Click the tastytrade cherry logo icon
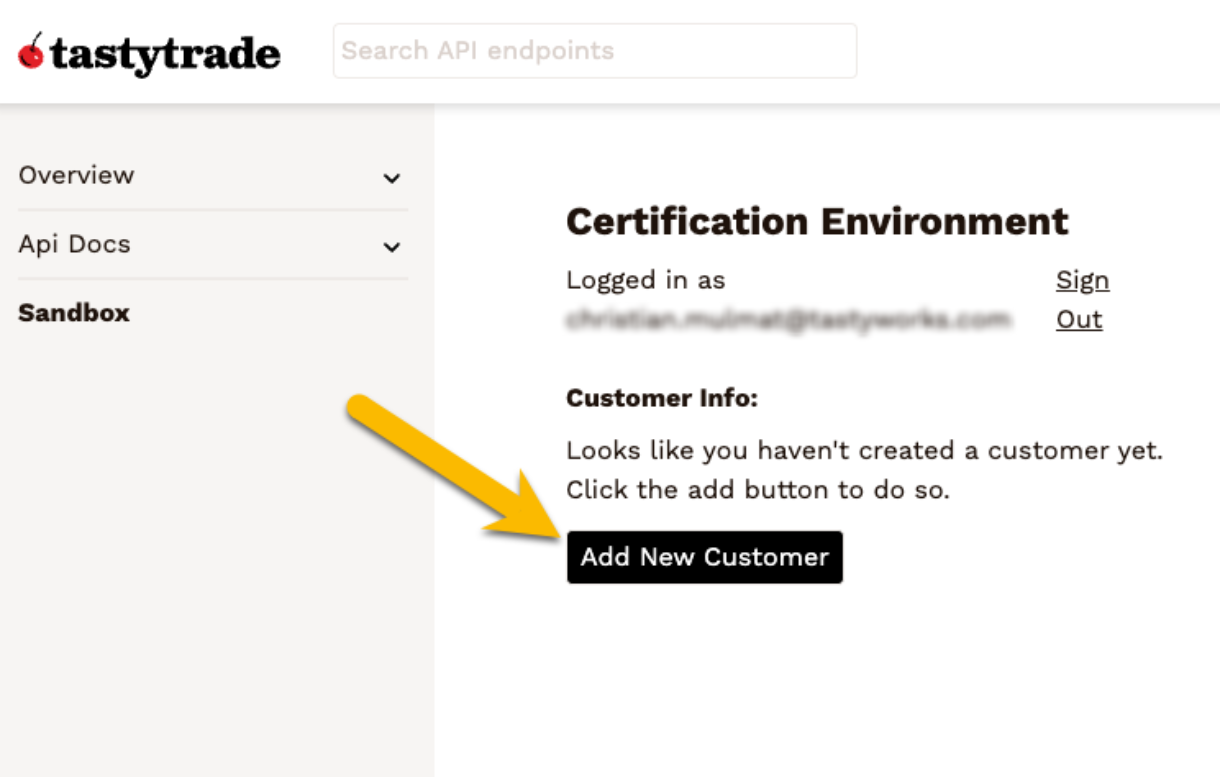 coord(31,53)
